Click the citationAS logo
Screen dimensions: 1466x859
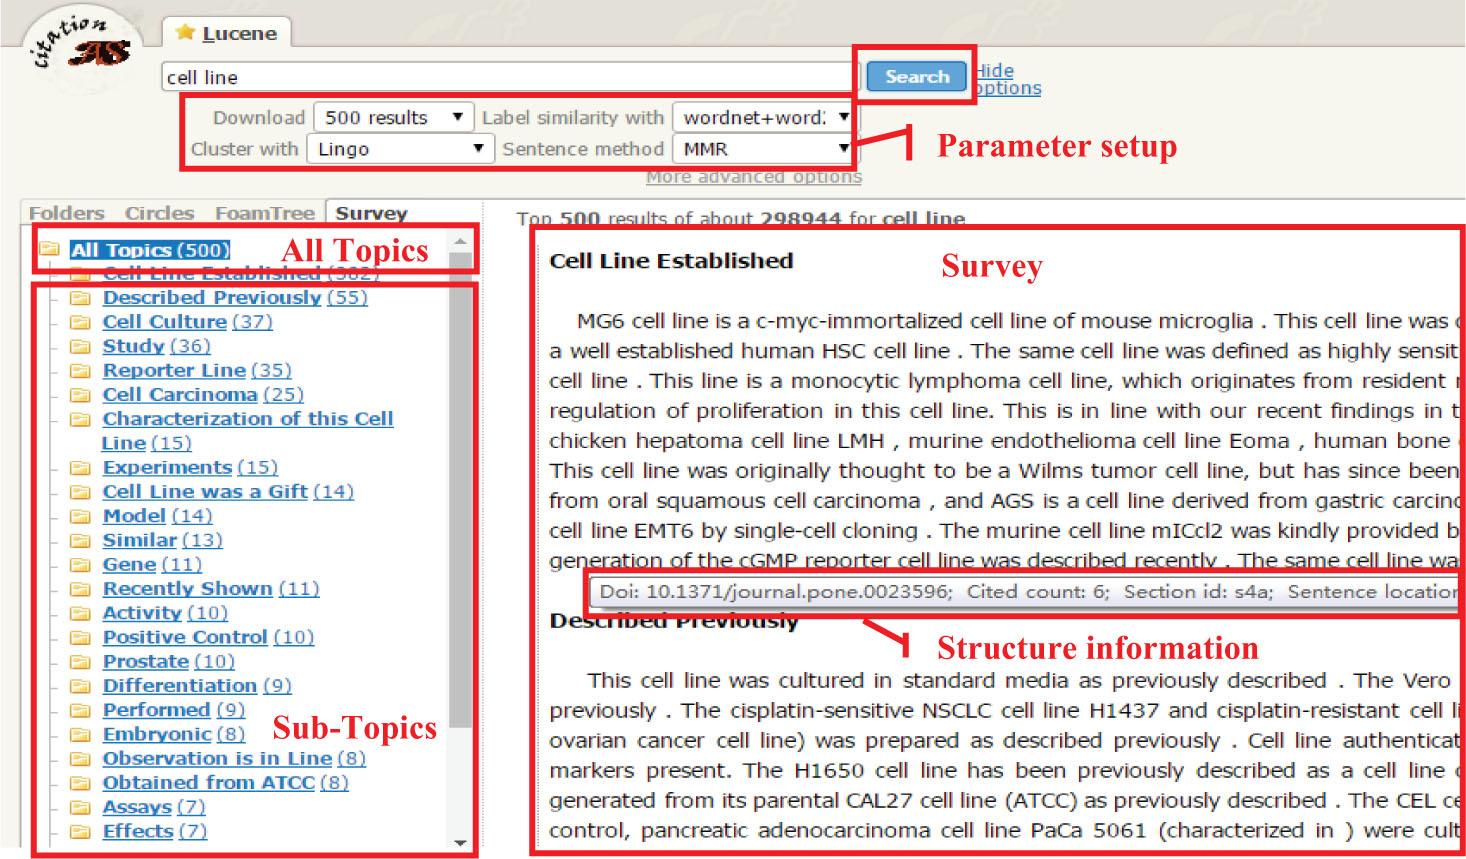pyautogui.click(x=82, y=44)
